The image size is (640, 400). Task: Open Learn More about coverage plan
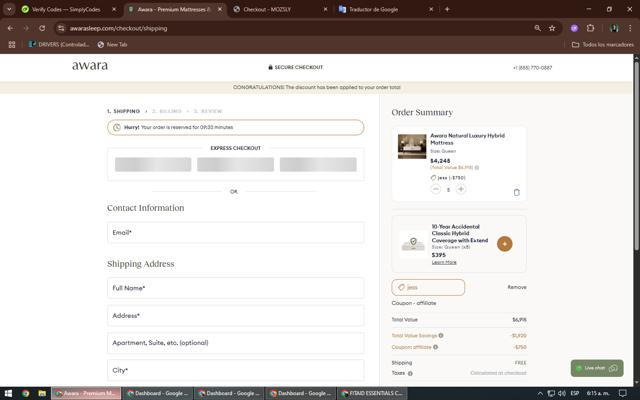pos(444,262)
